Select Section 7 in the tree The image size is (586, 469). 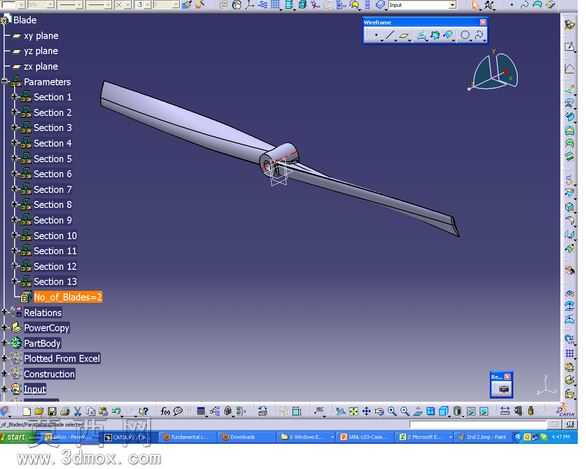coord(52,189)
